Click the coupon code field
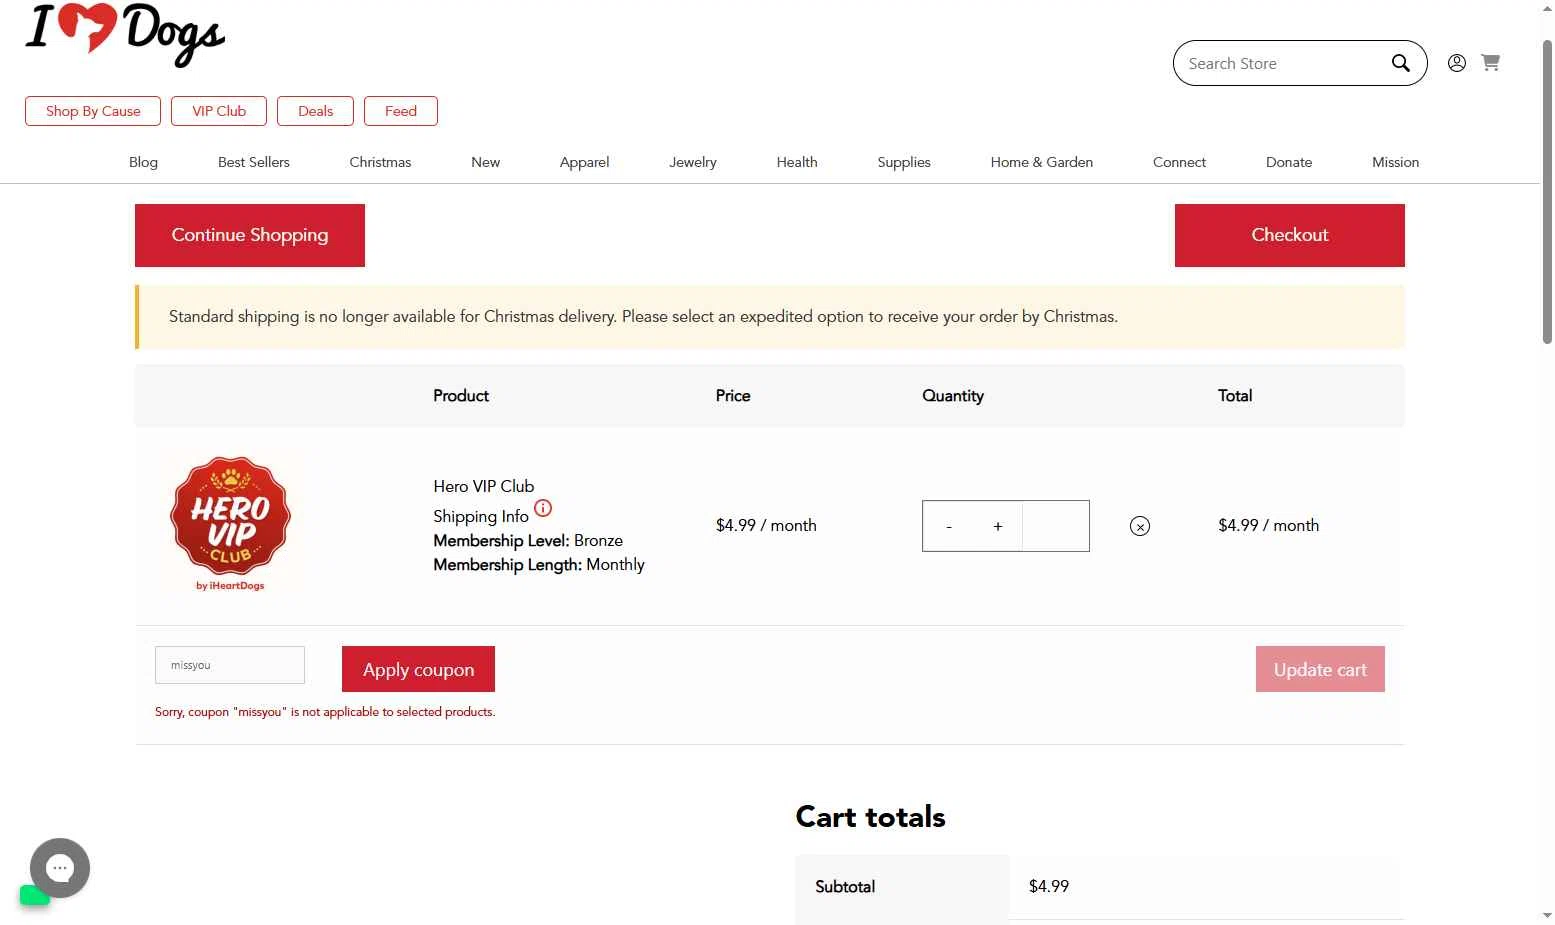This screenshot has height=925, width=1555. 230,665
